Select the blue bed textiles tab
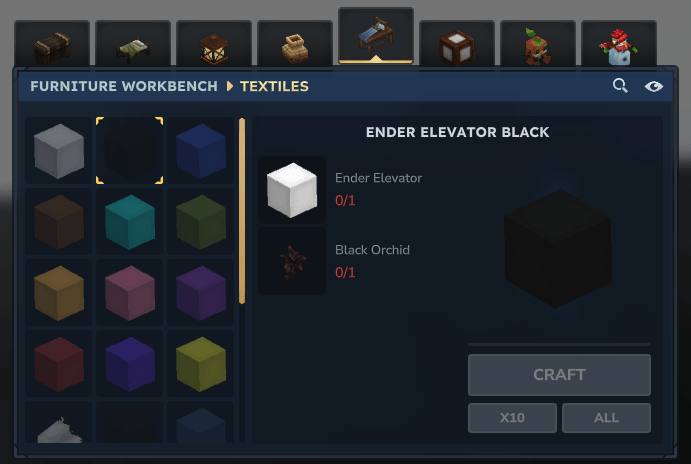The image size is (691, 464). pos(376,36)
